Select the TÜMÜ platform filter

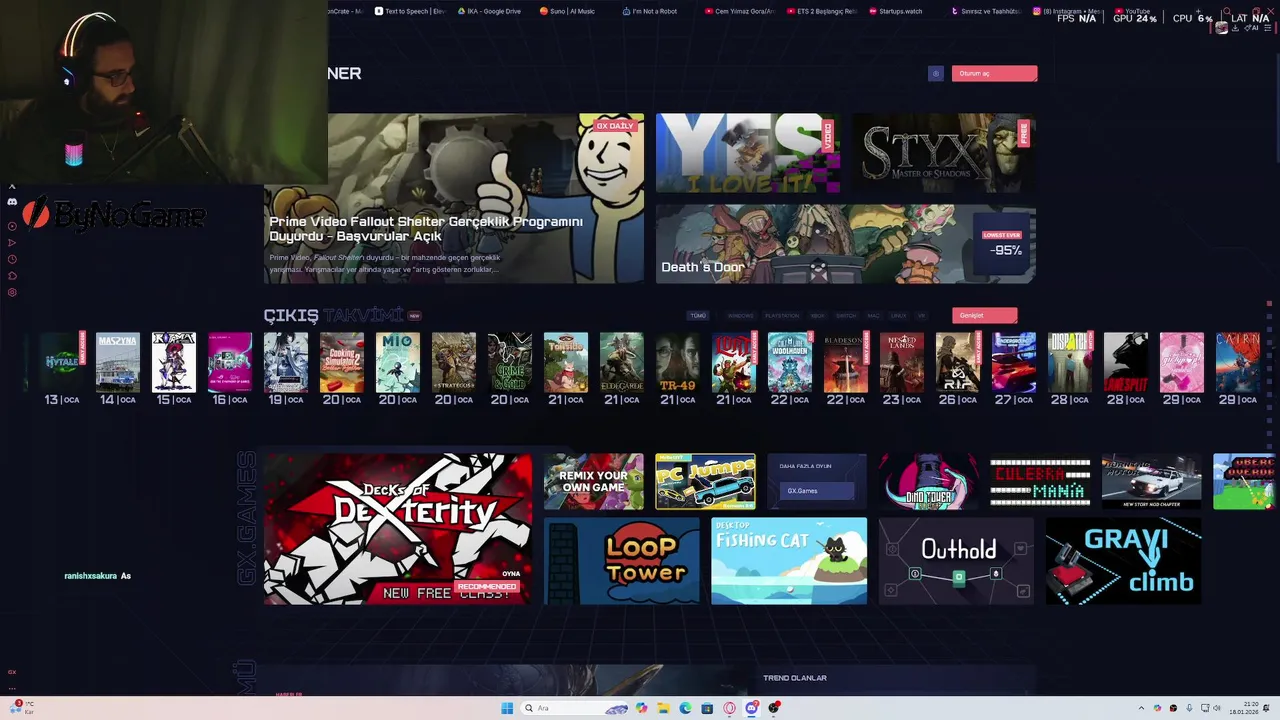pyautogui.click(x=698, y=315)
